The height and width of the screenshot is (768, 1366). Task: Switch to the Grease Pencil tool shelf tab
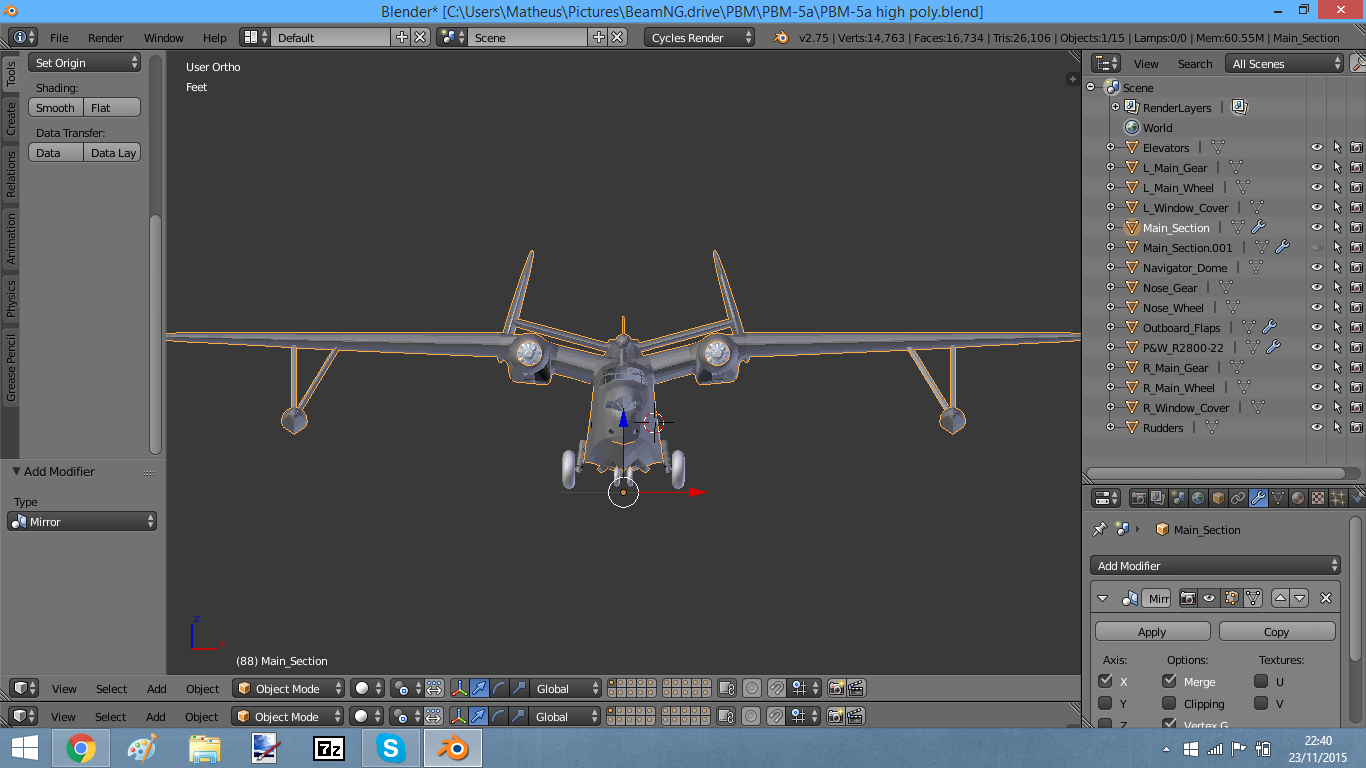[x=11, y=368]
